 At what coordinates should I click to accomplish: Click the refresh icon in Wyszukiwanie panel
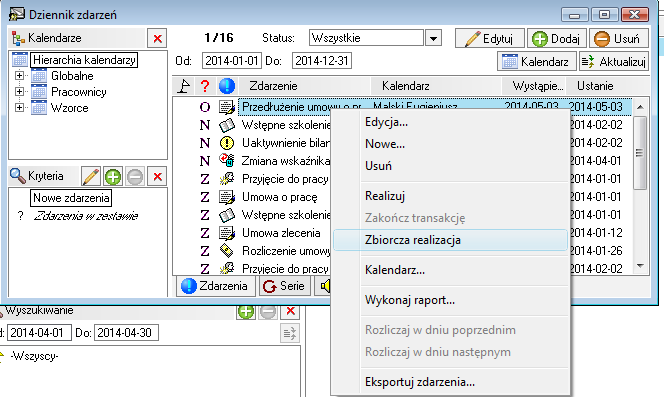click(290, 333)
